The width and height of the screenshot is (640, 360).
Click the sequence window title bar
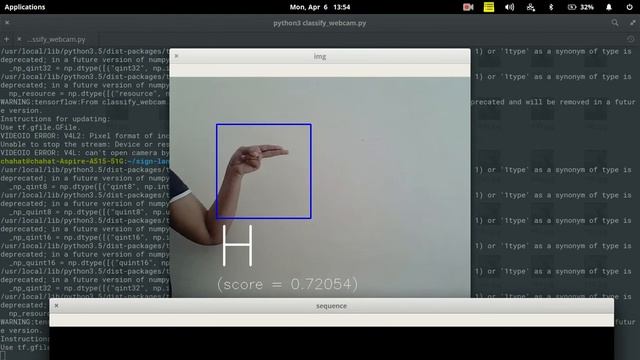331,306
